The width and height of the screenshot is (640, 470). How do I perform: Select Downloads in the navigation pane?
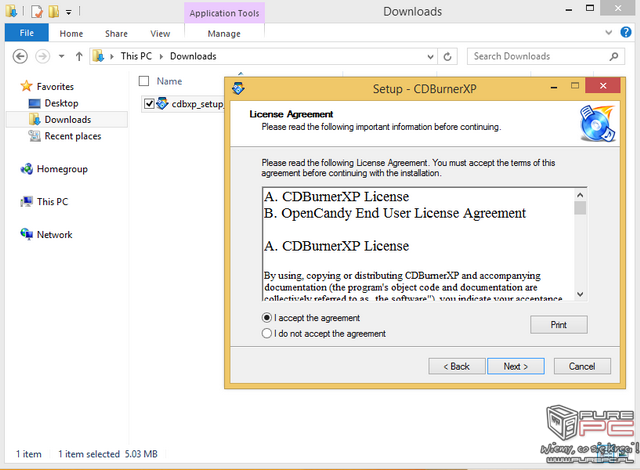click(x=68, y=120)
